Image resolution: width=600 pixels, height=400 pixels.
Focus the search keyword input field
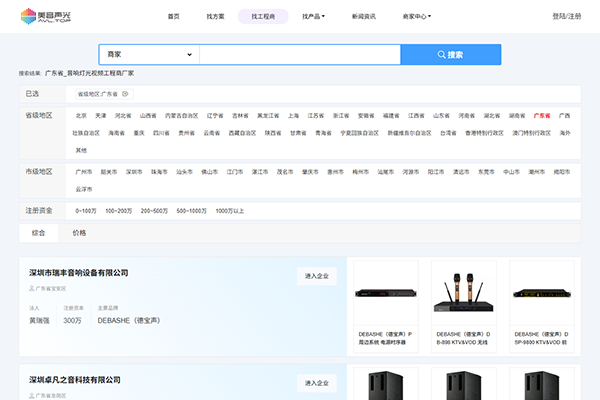click(x=300, y=54)
